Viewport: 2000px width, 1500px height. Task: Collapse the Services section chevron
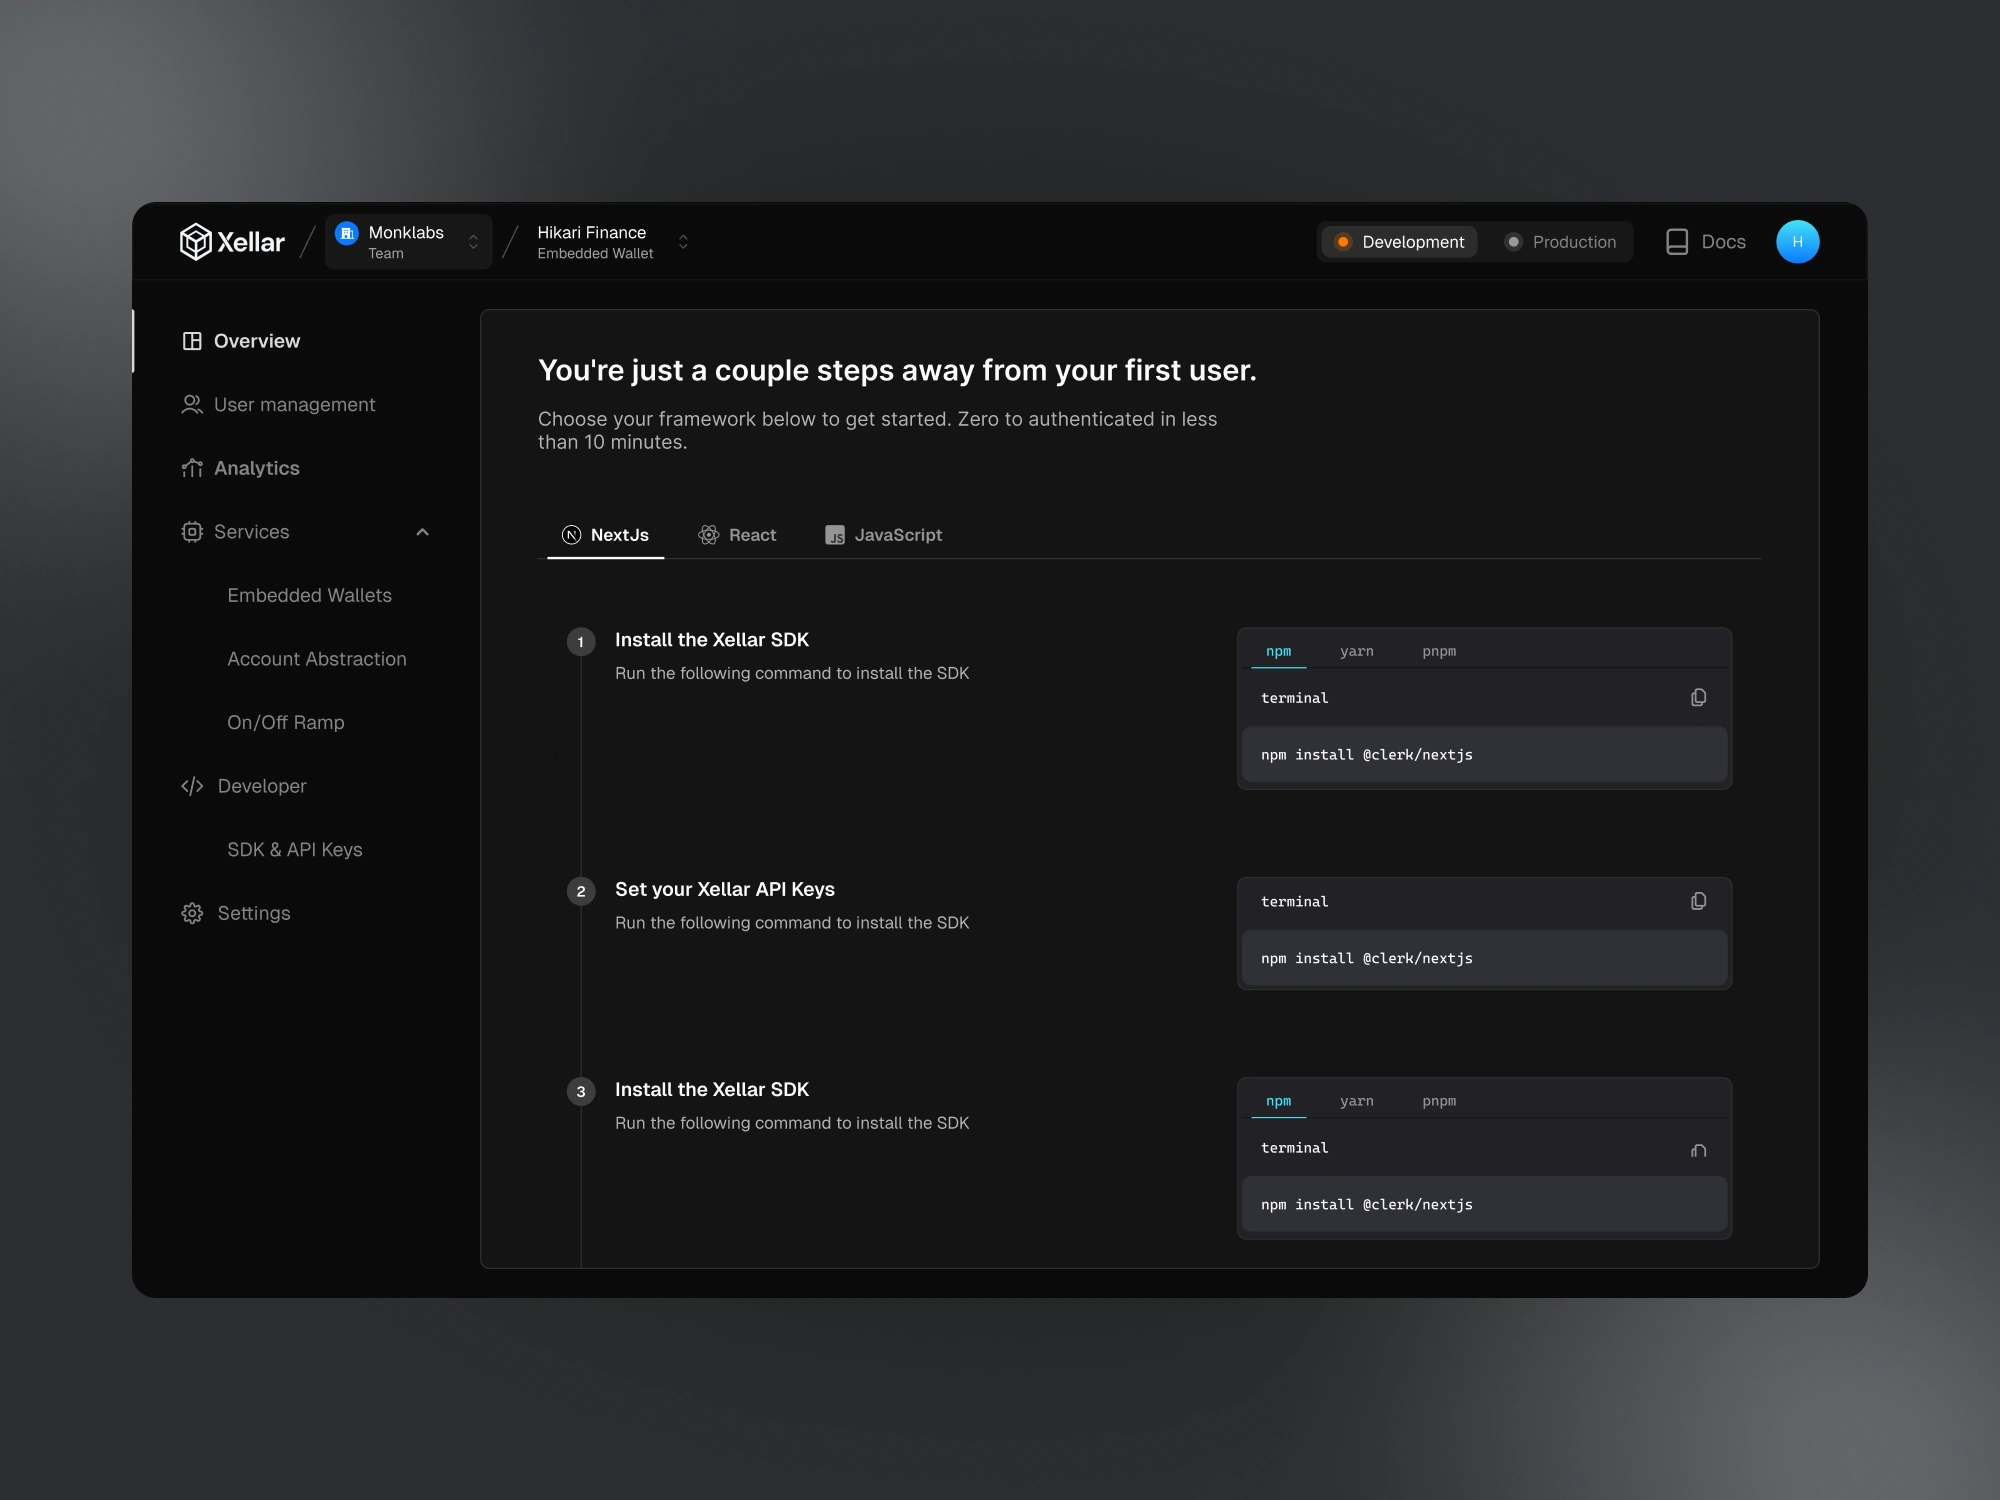pyautogui.click(x=422, y=532)
